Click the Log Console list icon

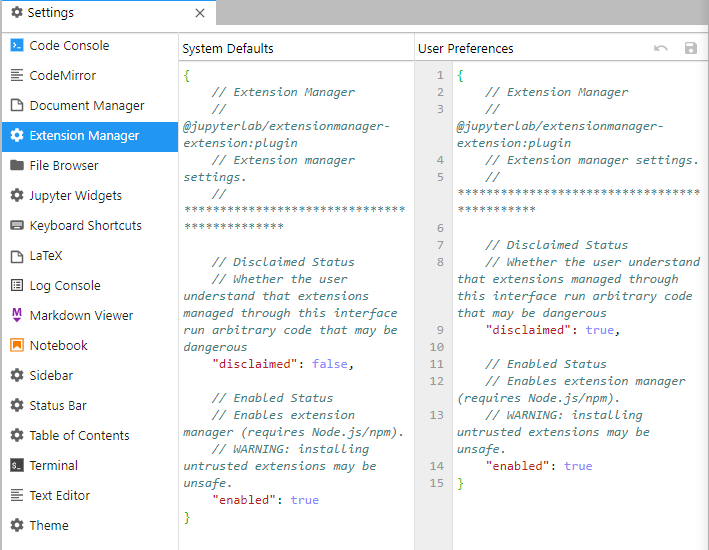pyautogui.click(x=17, y=285)
